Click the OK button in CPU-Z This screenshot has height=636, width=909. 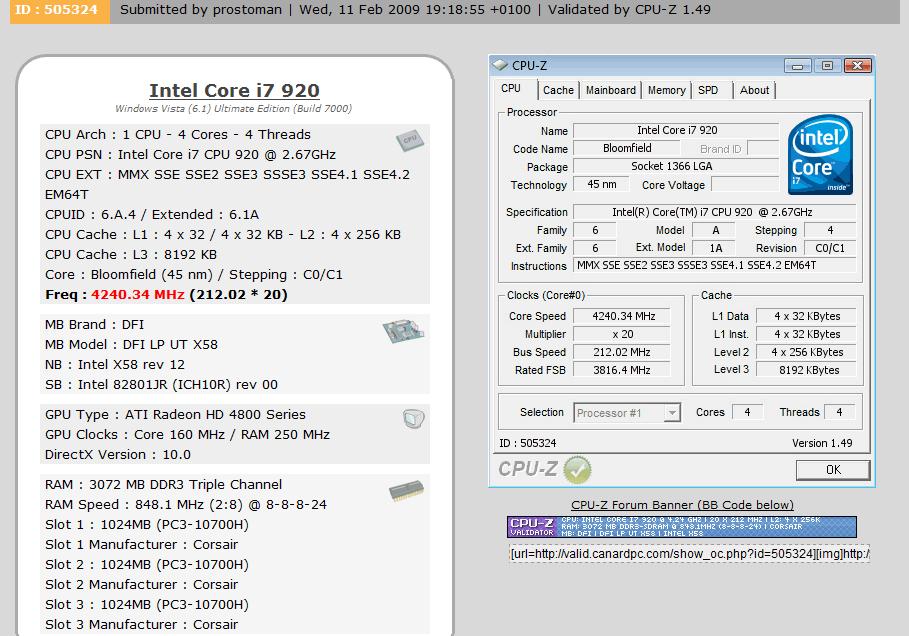tap(833, 470)
